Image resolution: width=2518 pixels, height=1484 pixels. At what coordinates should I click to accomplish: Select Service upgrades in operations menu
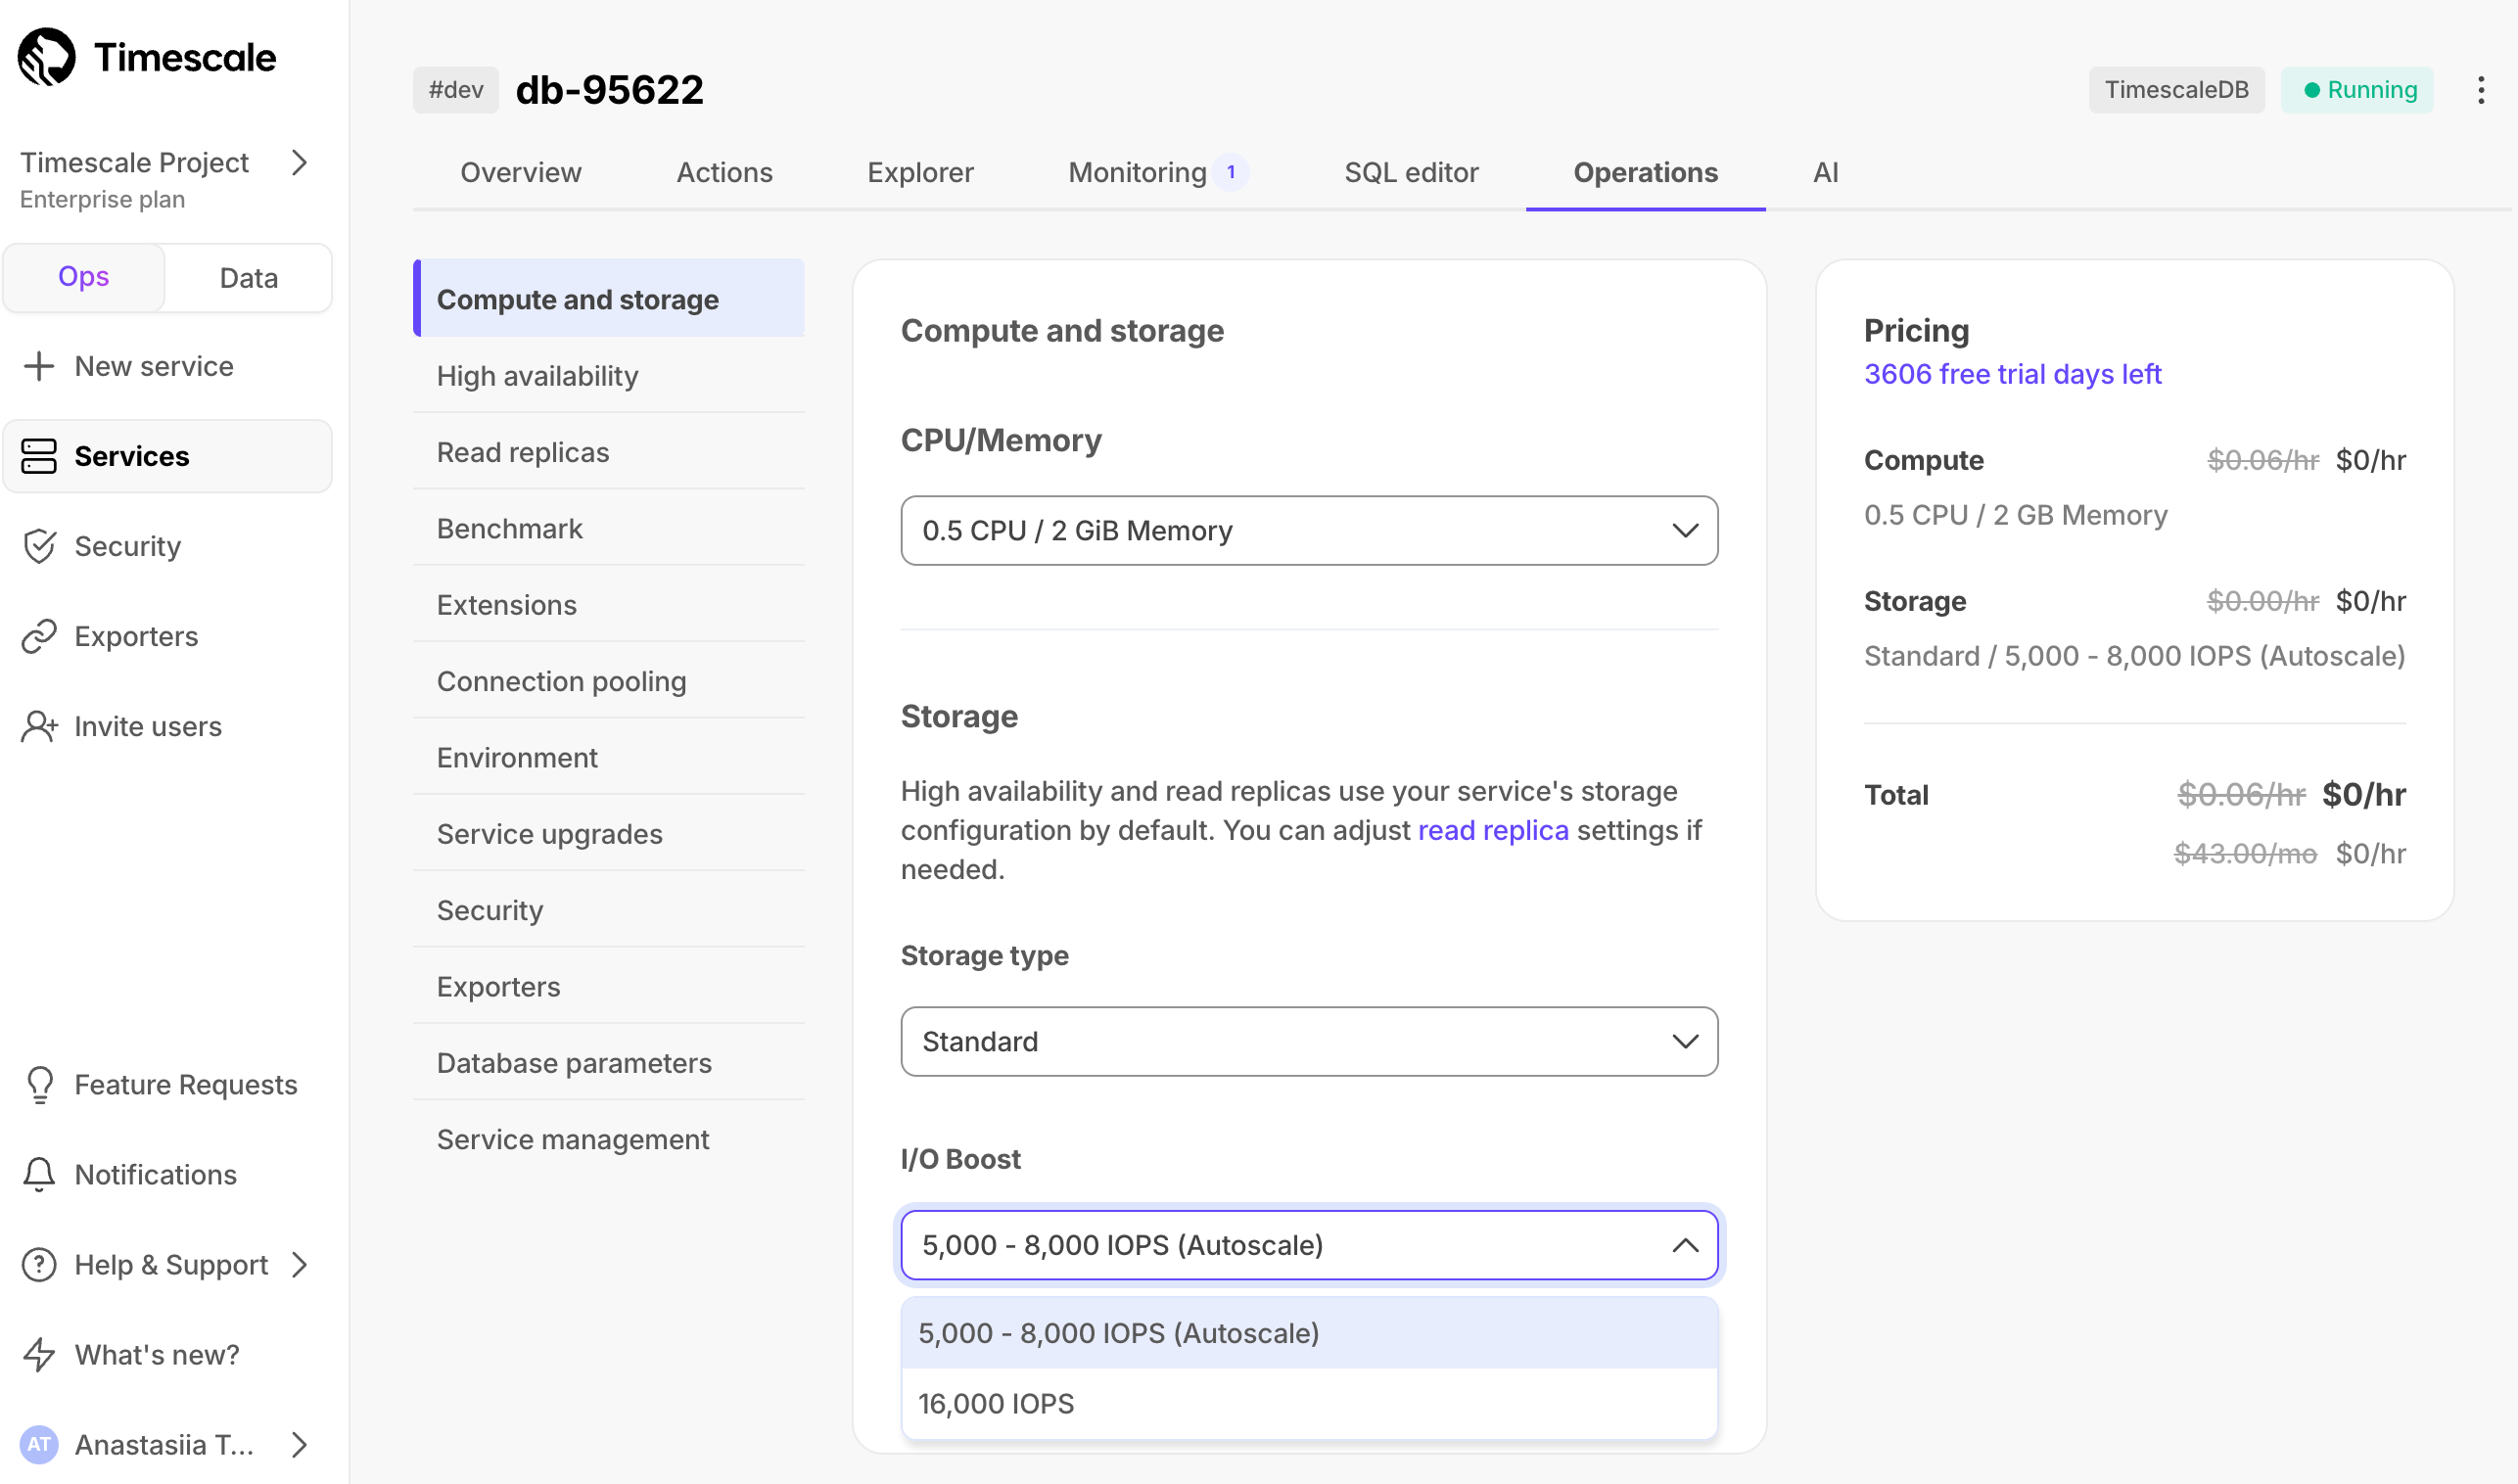pyautogui.click(x=609, y=834)
